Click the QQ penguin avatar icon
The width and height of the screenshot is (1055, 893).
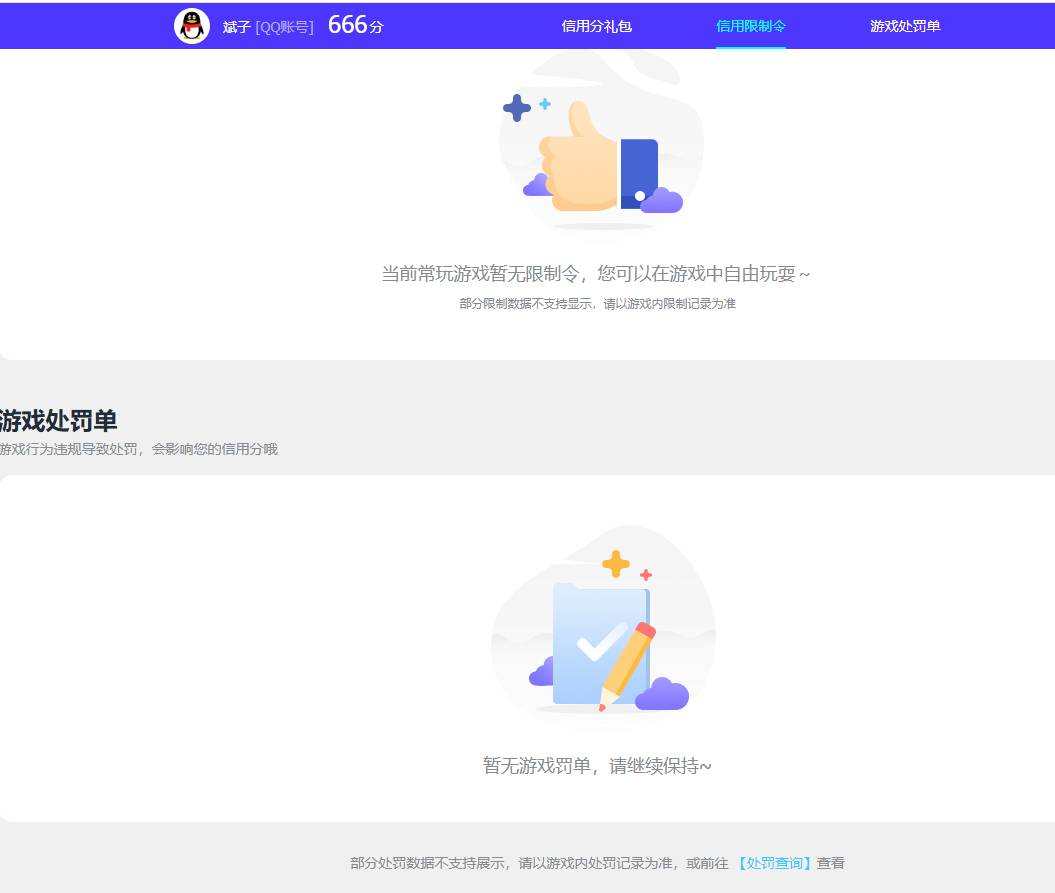(192, 26)
